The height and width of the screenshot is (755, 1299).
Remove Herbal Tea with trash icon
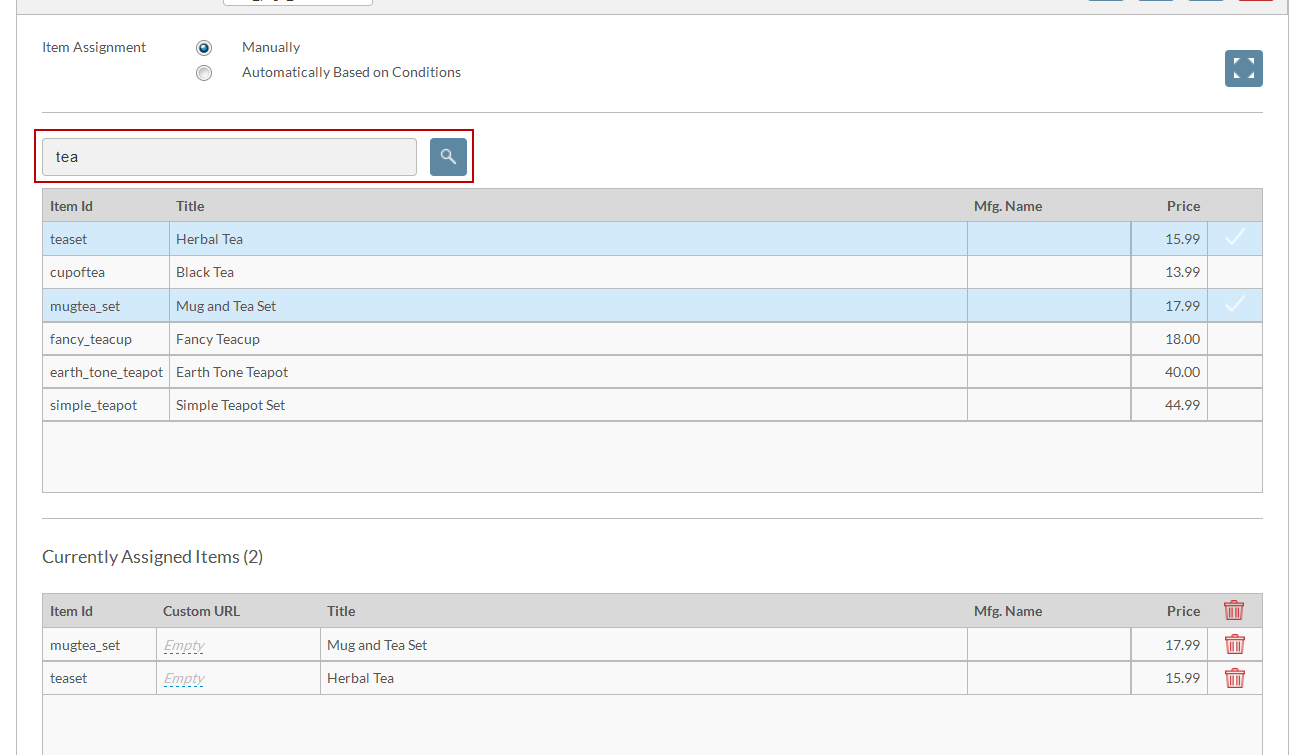(x=1235, y=678)
